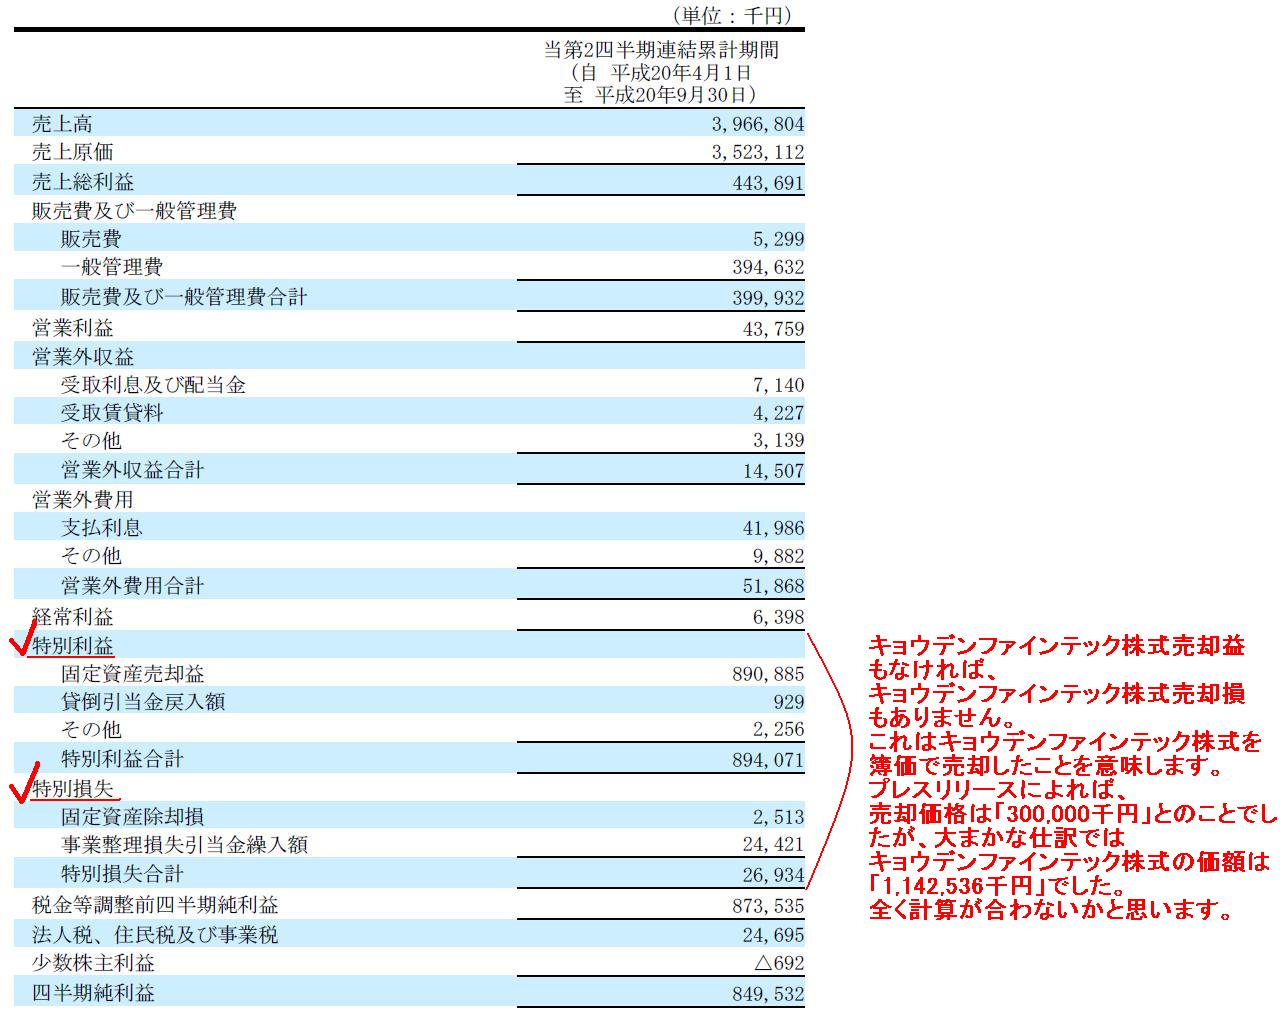Viewport: 1280px width, 1024px height.
Task: Click the 'その他' label beside 2,256
Action: click(91, 730)
